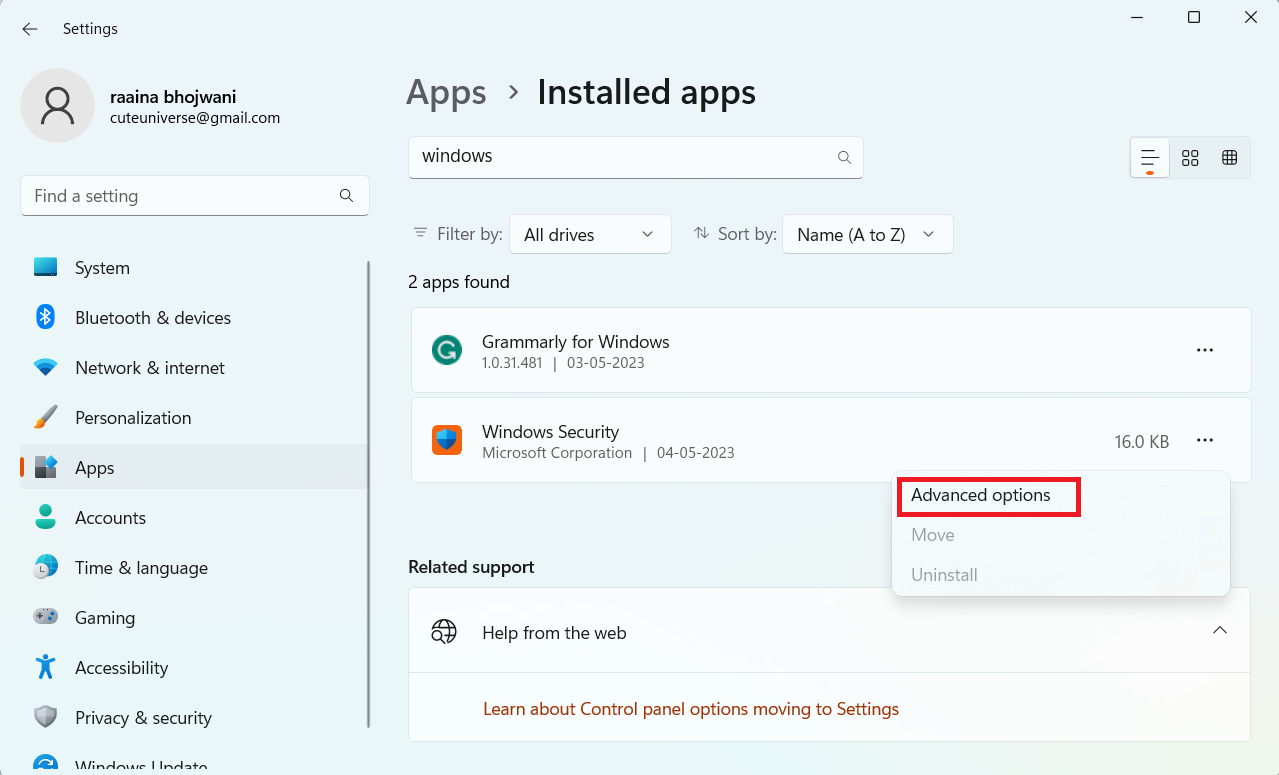Viewport: 1279px width, 775px height.
Task: Click the Apps breadcrumb heading
Action: 446,93
